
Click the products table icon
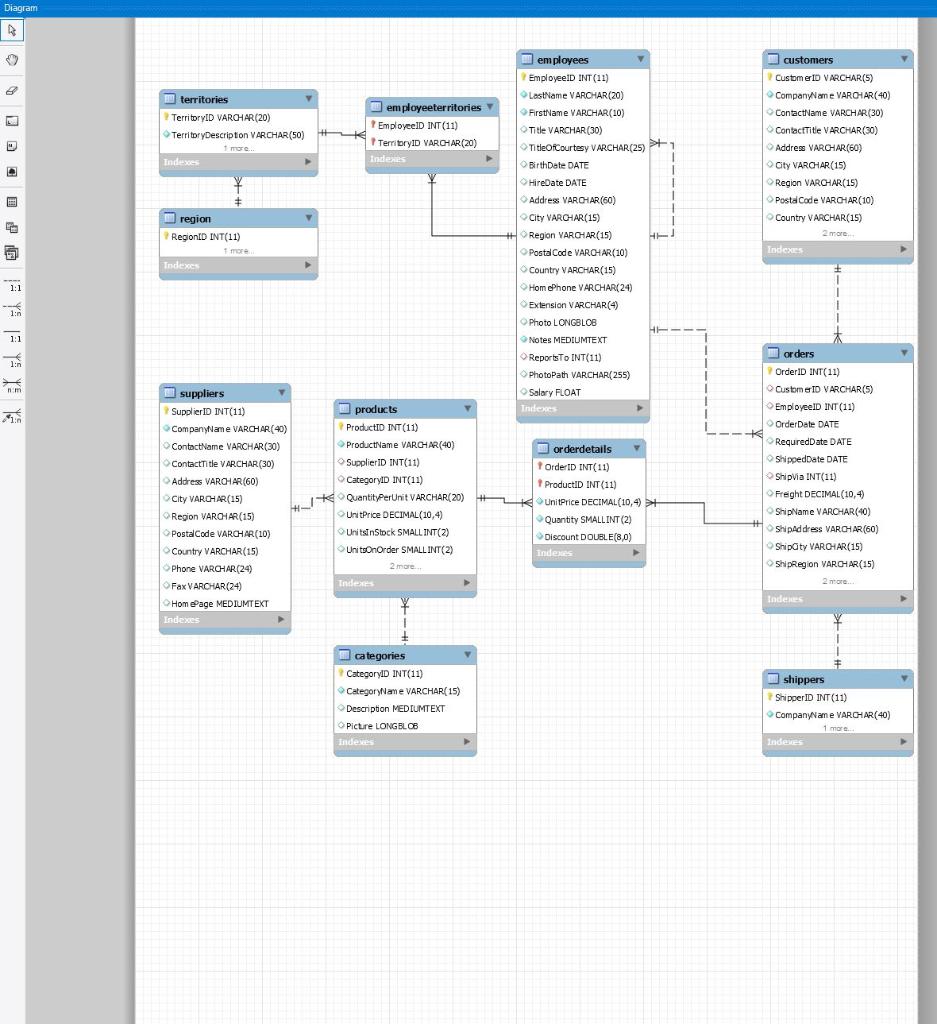click(x=345, y=409)
